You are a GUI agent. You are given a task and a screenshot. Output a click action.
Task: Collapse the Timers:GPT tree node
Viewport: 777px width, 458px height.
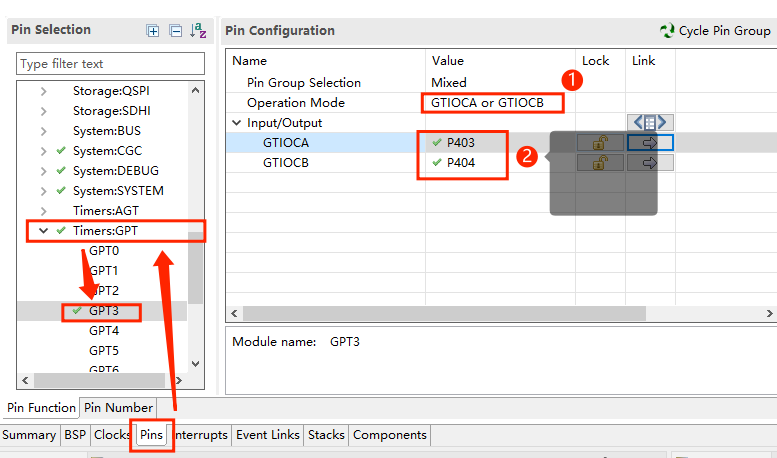[43, 231]
